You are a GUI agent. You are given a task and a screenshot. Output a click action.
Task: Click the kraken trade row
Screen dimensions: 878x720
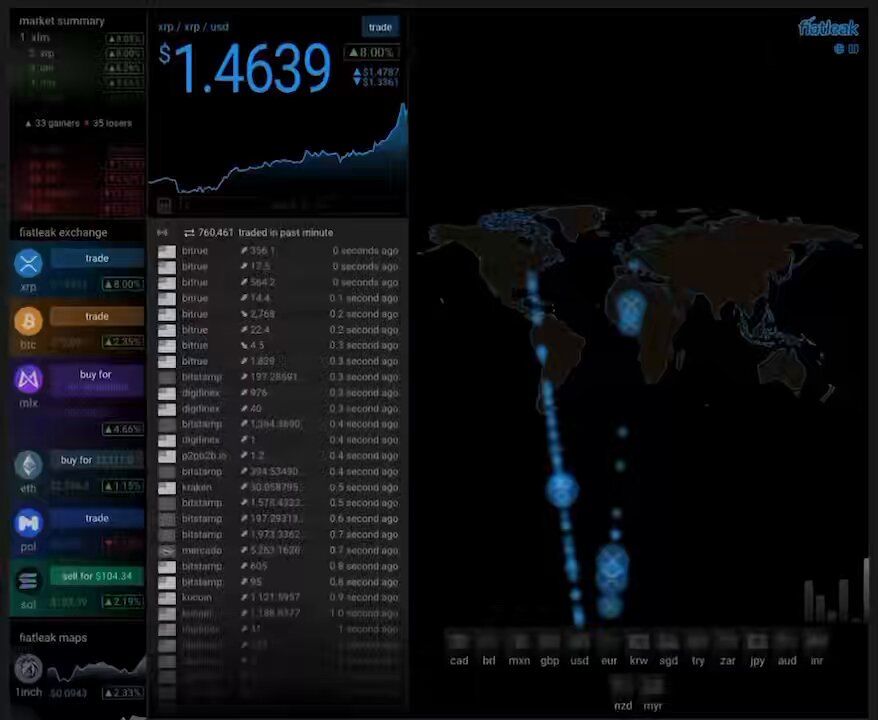tap(278, 488)
